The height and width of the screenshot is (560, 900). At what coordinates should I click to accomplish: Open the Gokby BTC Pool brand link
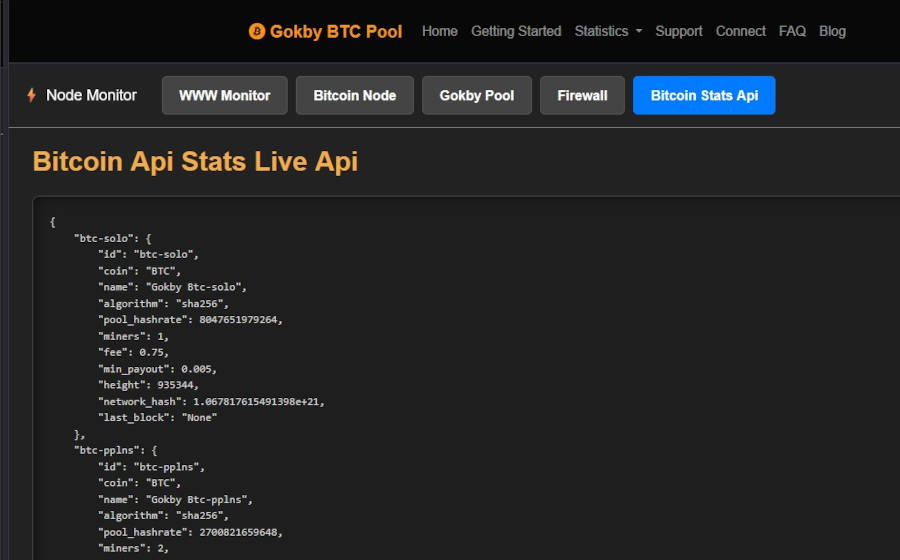(325, 31)
